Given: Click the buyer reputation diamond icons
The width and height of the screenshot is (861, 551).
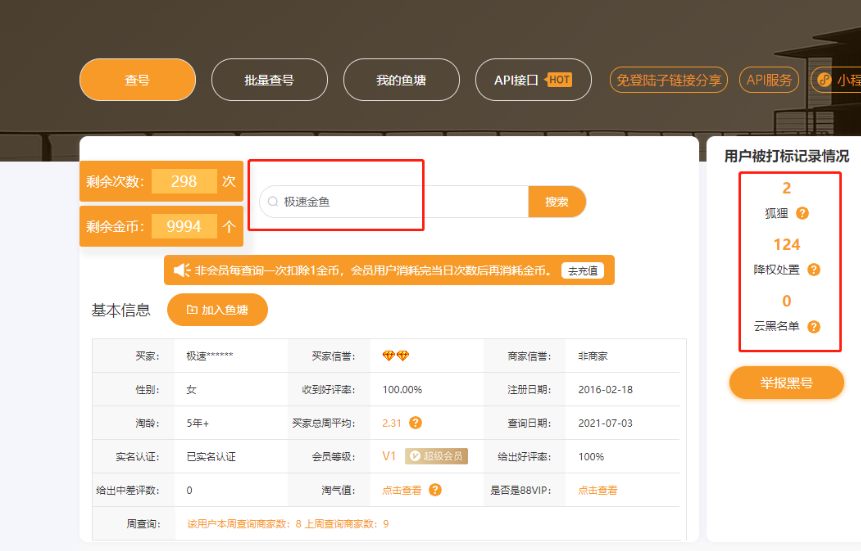Looking at the screenshot, I should (396, 356).
